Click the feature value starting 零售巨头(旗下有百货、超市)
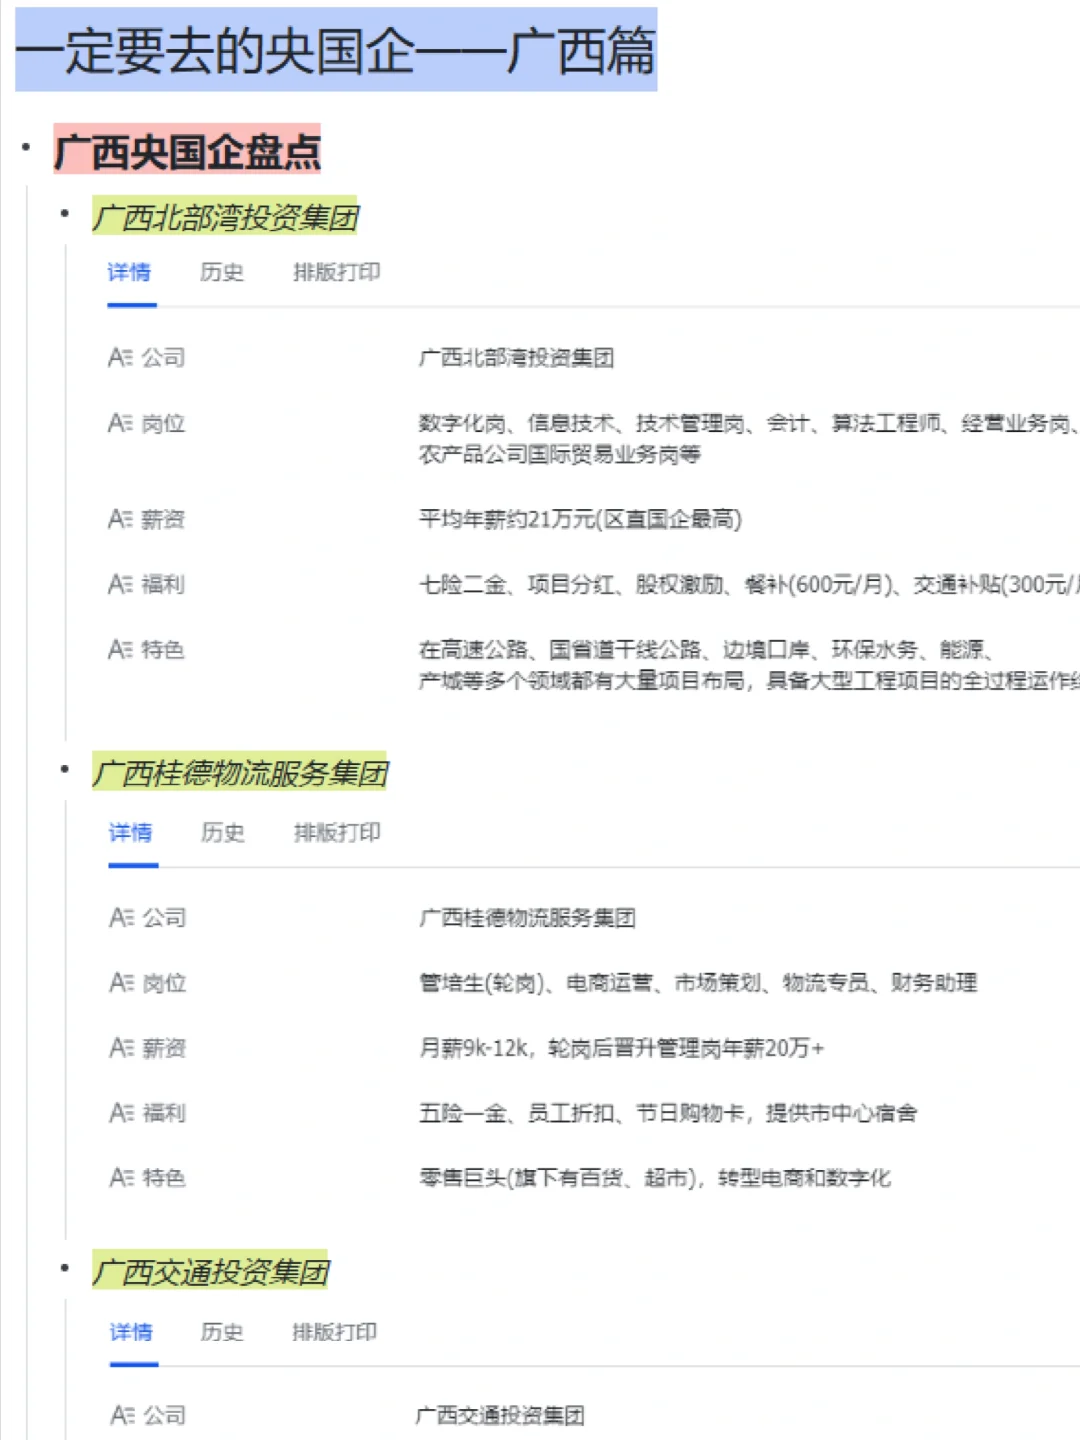This screenshot has width=1080, height=1440. pyautogui.click(x=655, y=1178)
